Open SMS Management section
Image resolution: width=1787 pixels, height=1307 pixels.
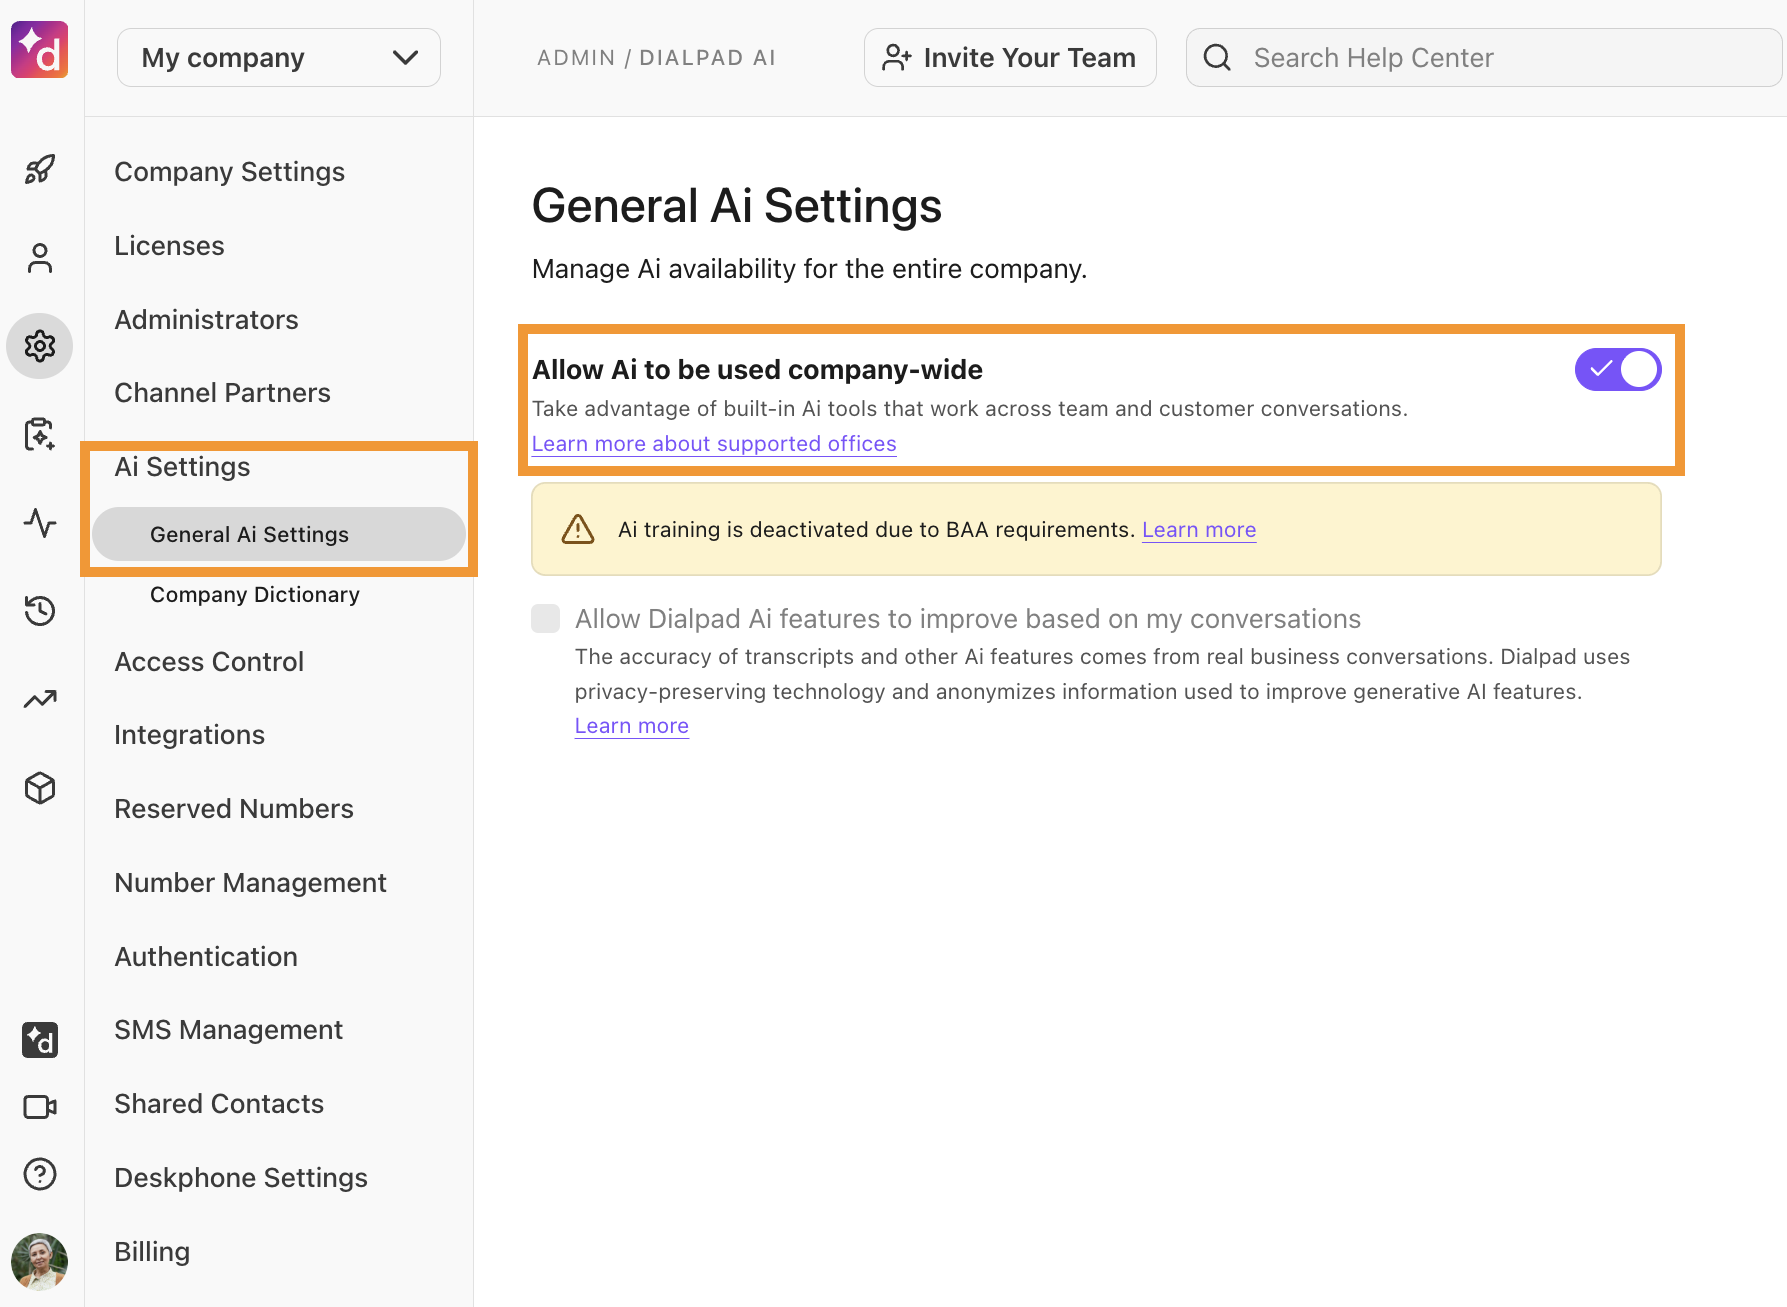(228, 1030)
